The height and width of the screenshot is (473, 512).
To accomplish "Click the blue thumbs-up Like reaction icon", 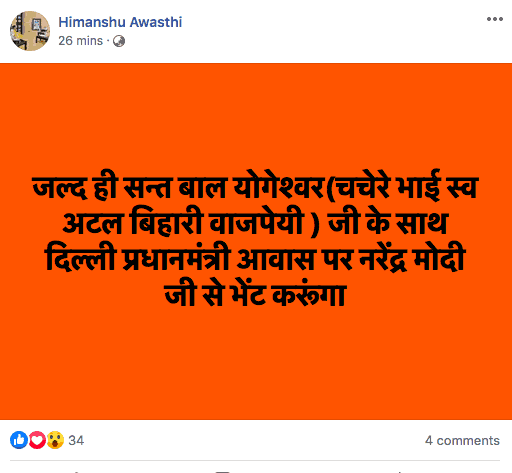I will pos(19,440).
